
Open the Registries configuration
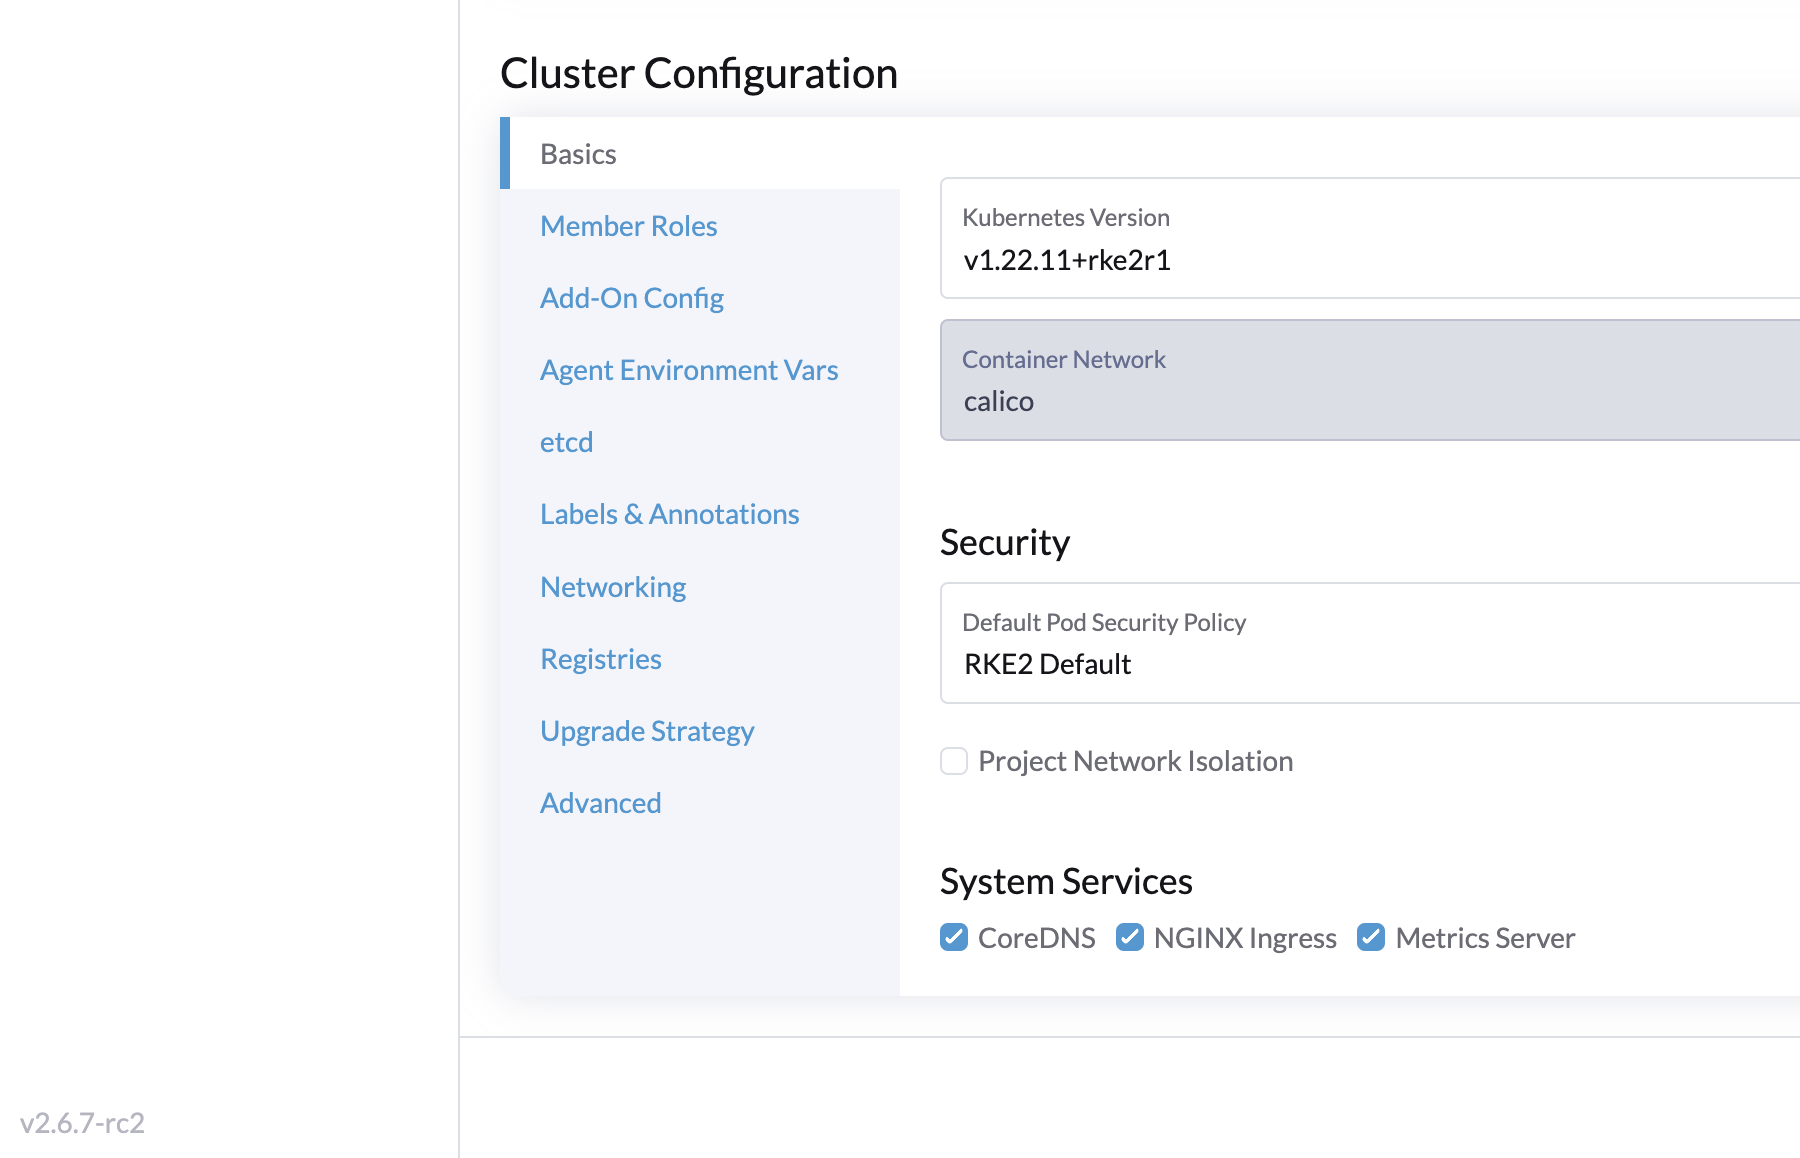click(600, 658)
